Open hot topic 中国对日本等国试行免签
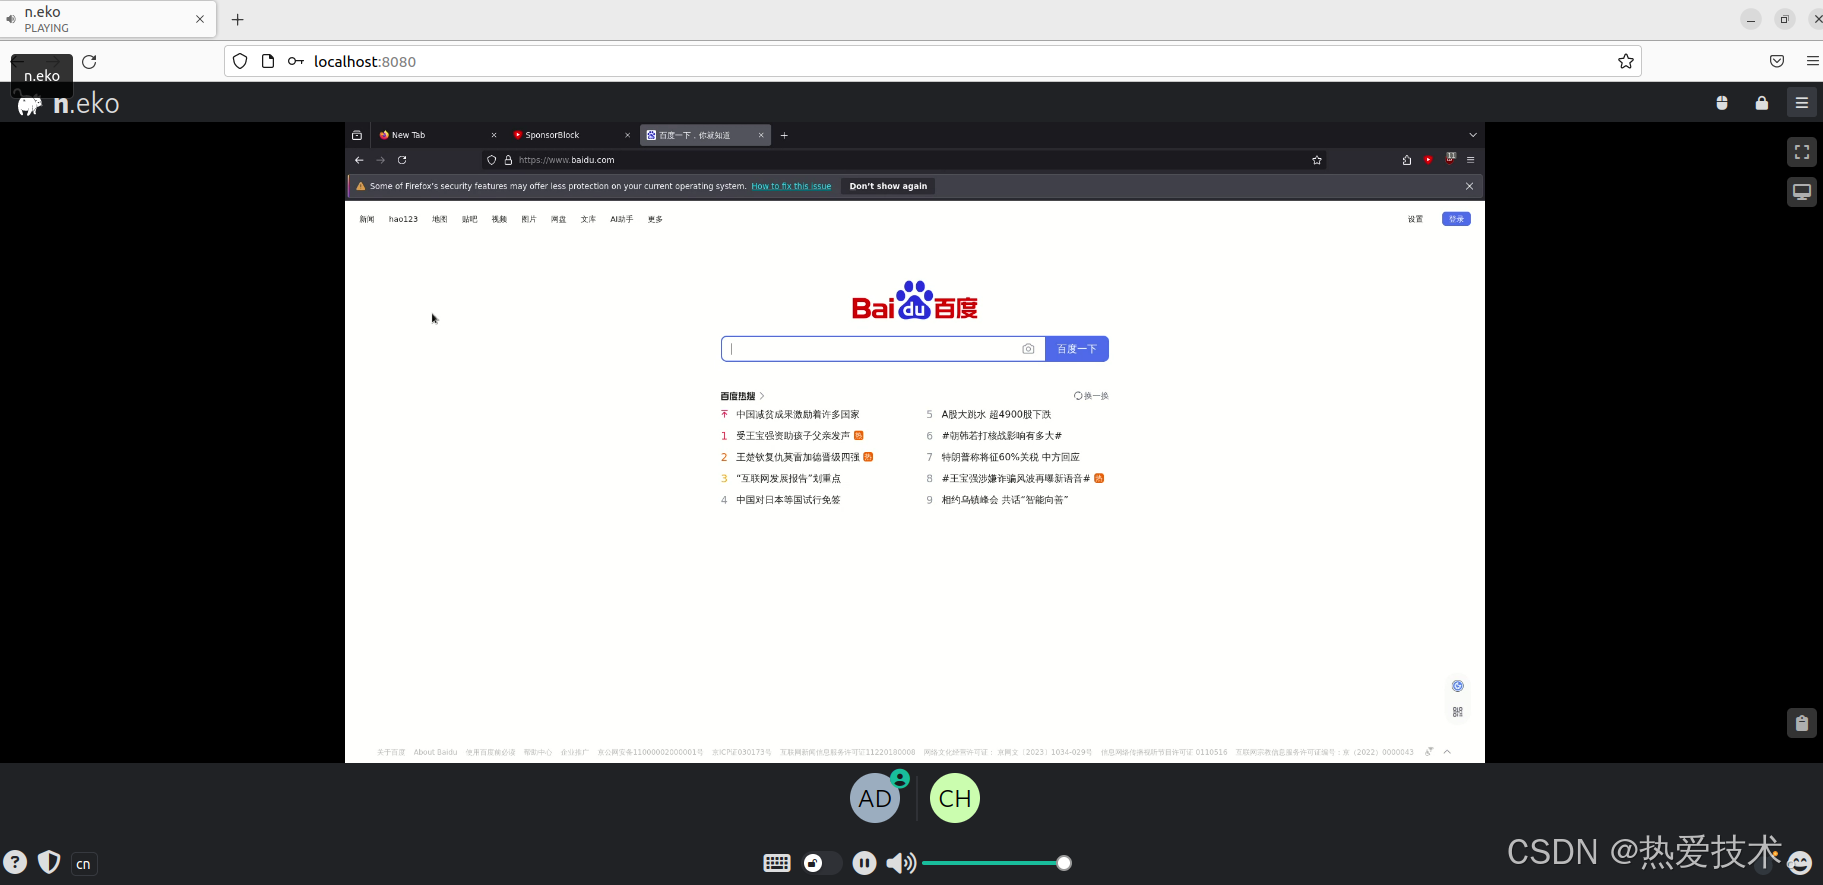Viewport: 1823px width, 885px height. 788,500
